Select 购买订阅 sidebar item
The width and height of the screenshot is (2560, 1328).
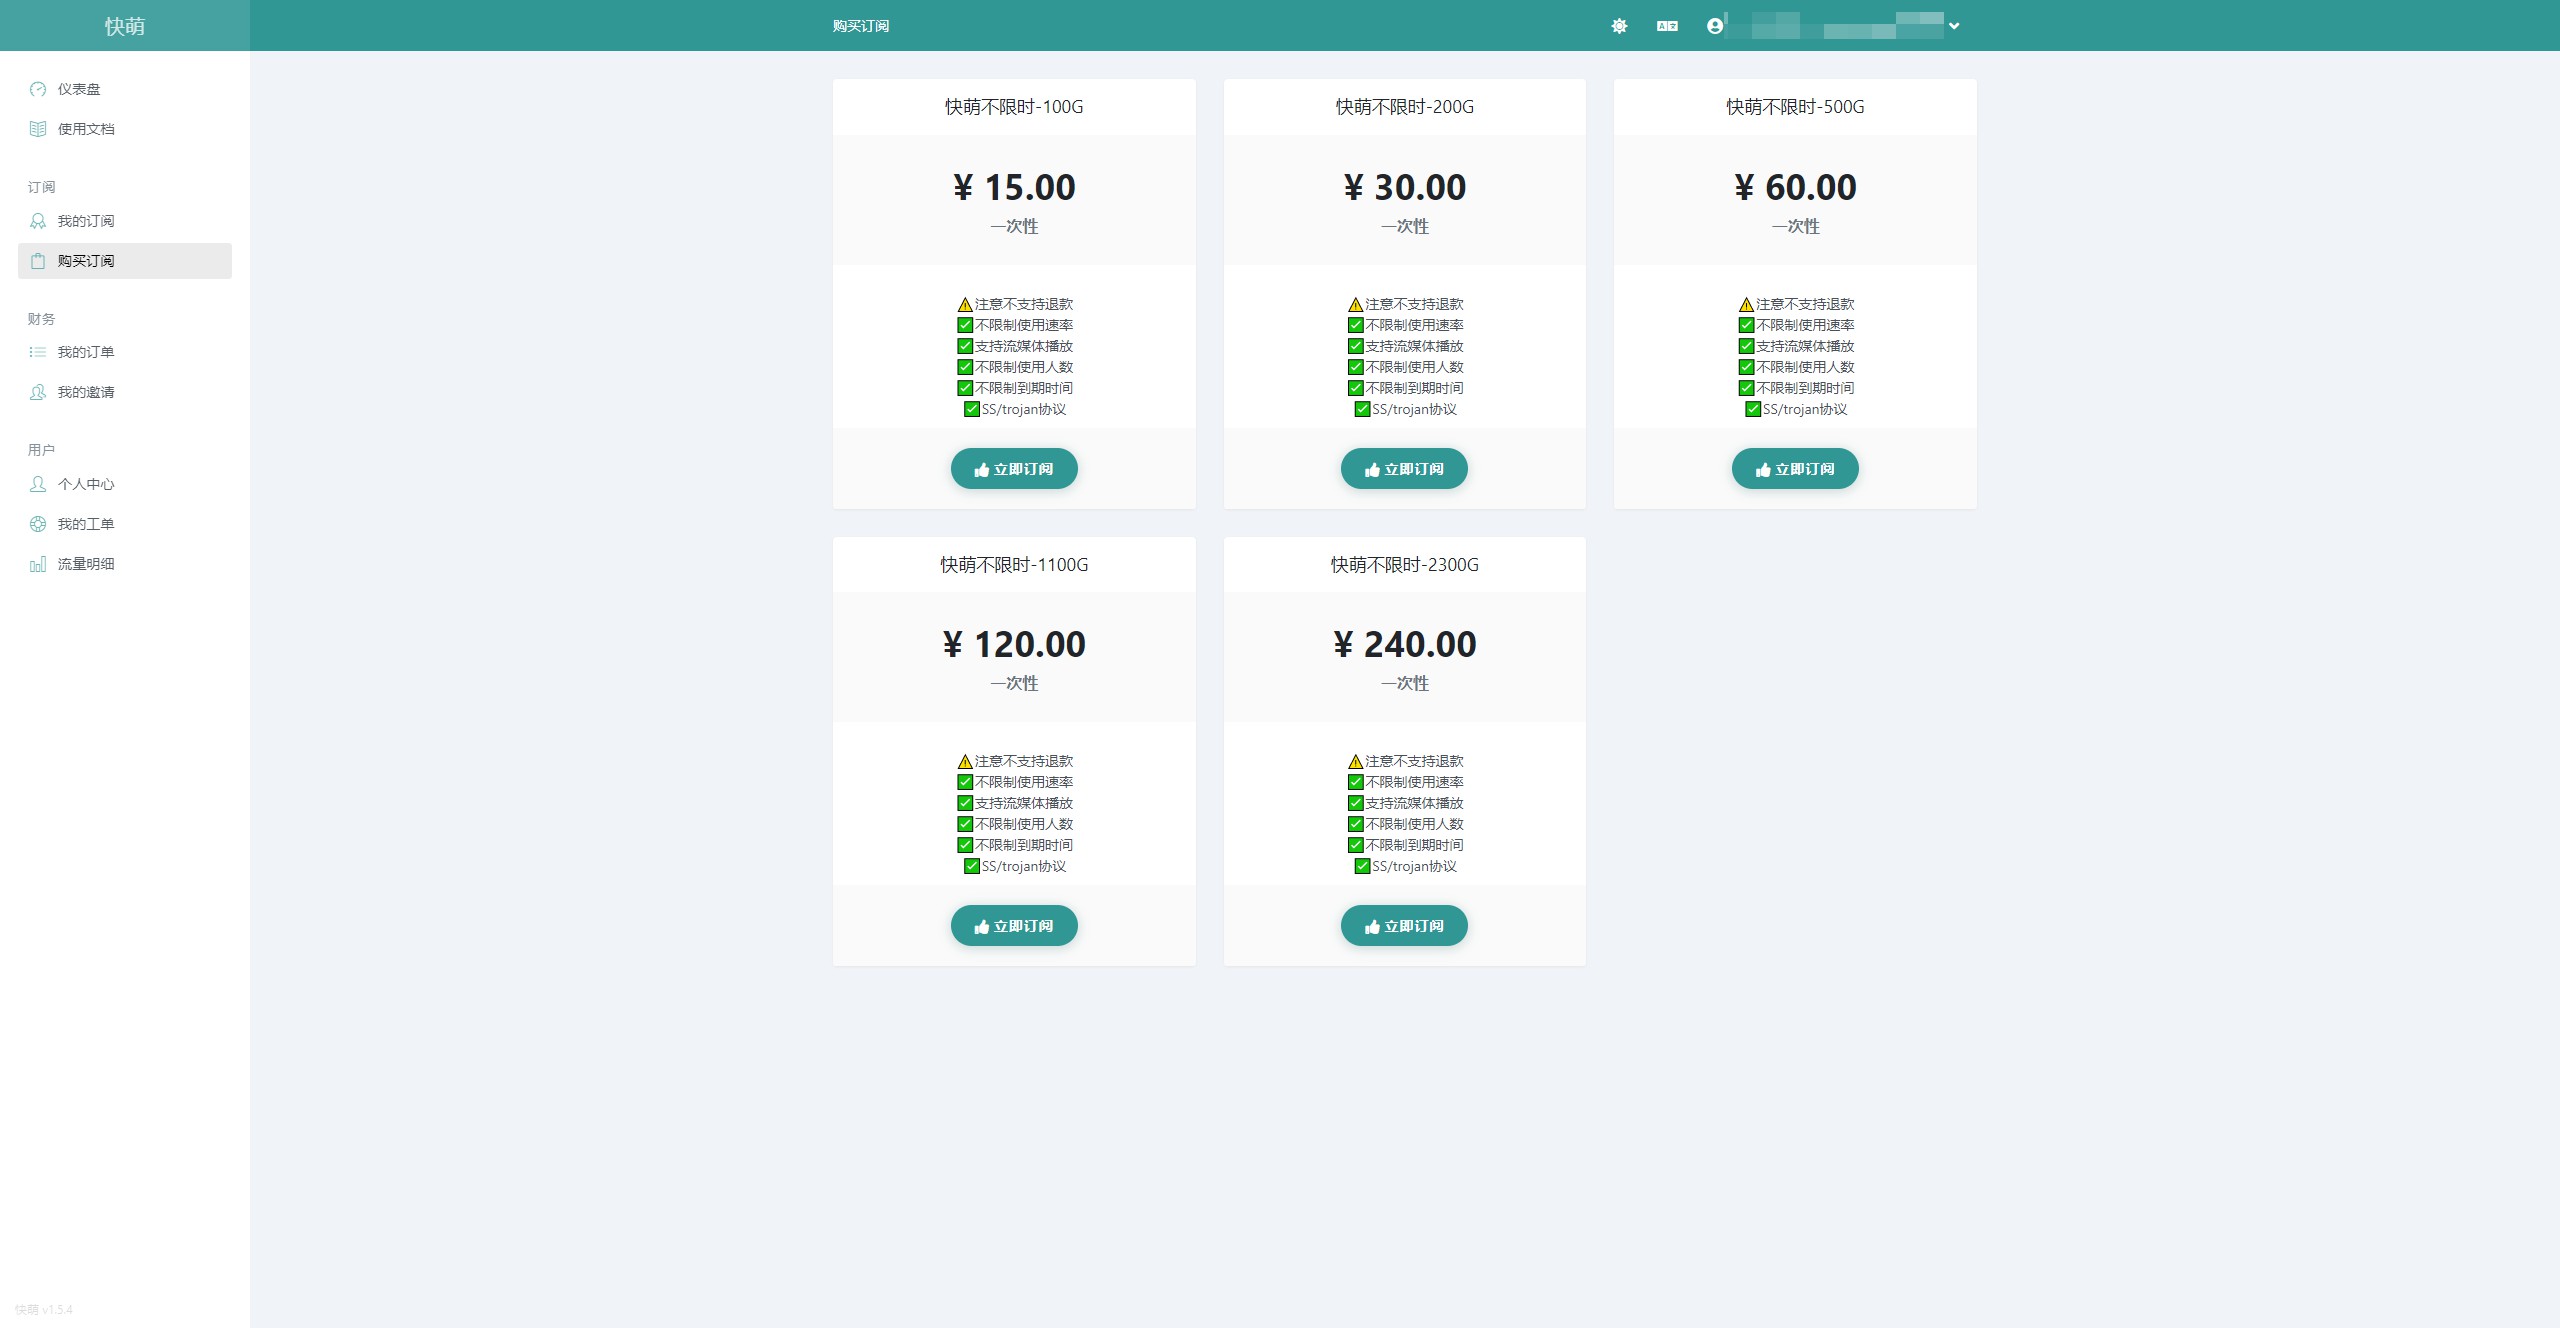click(86, 261)
